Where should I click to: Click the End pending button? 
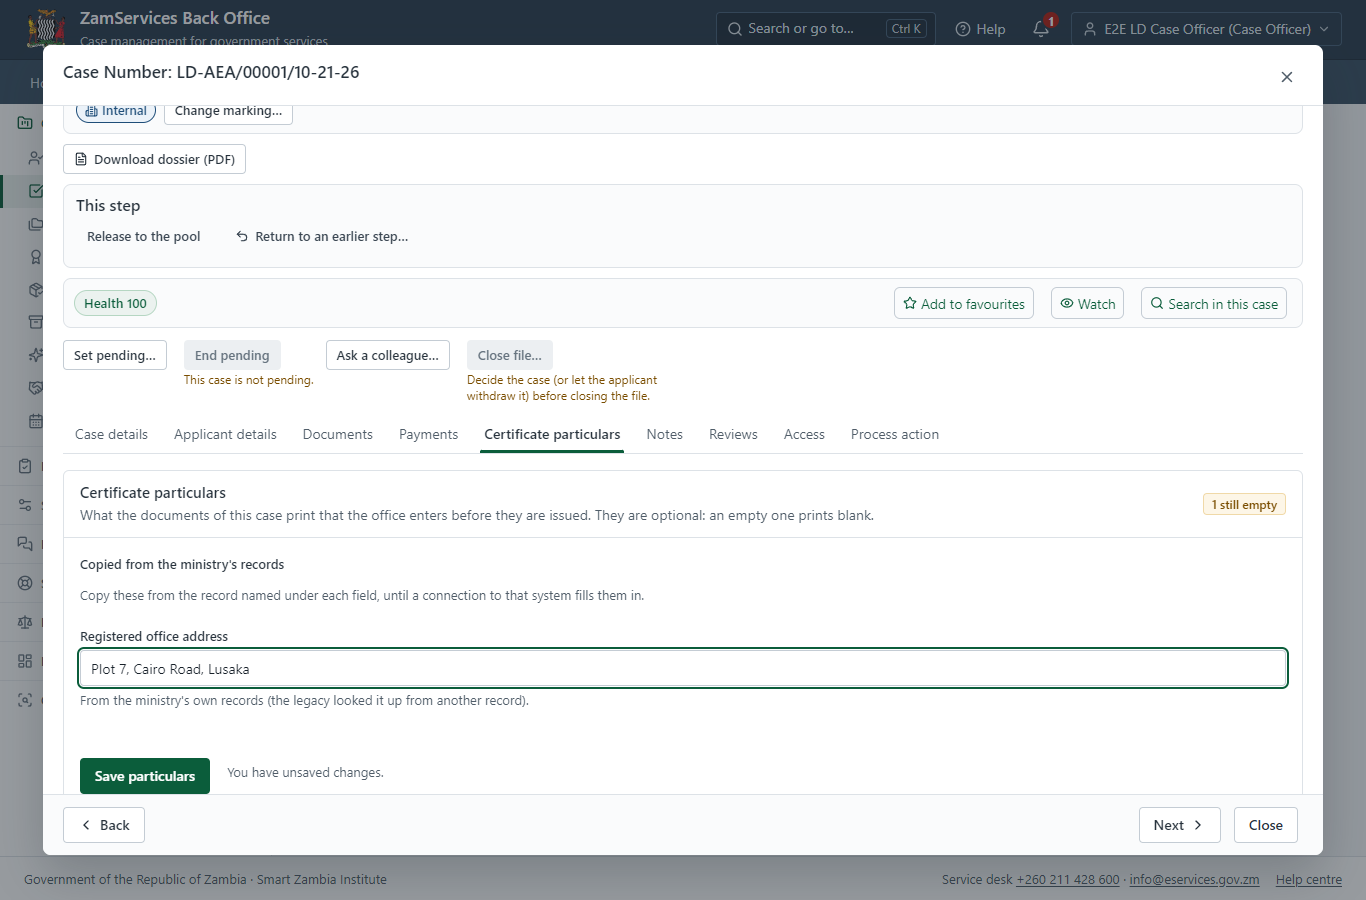[232, 355]
